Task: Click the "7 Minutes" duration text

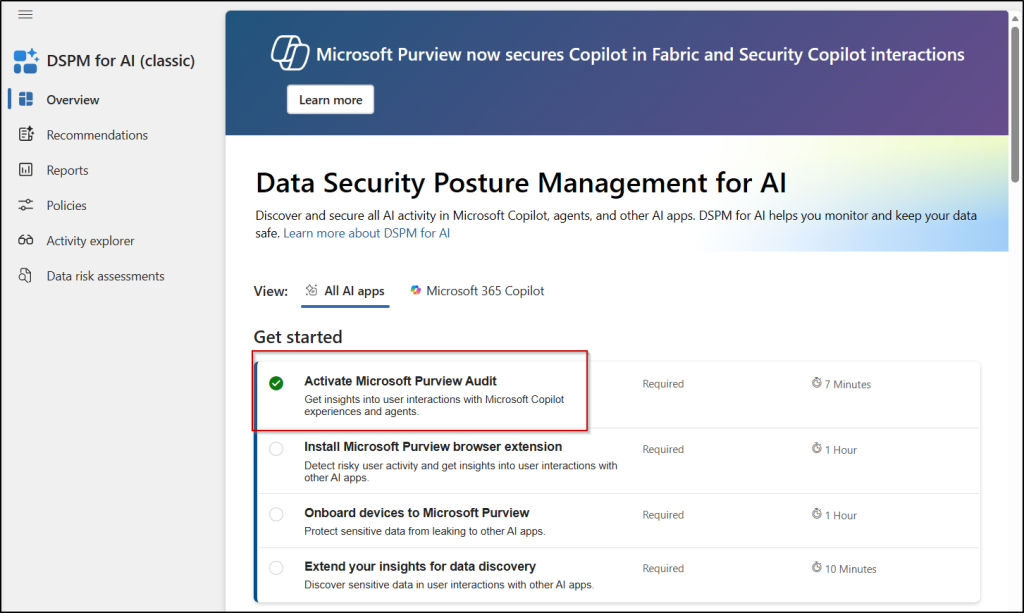Action: pos(848,385)
